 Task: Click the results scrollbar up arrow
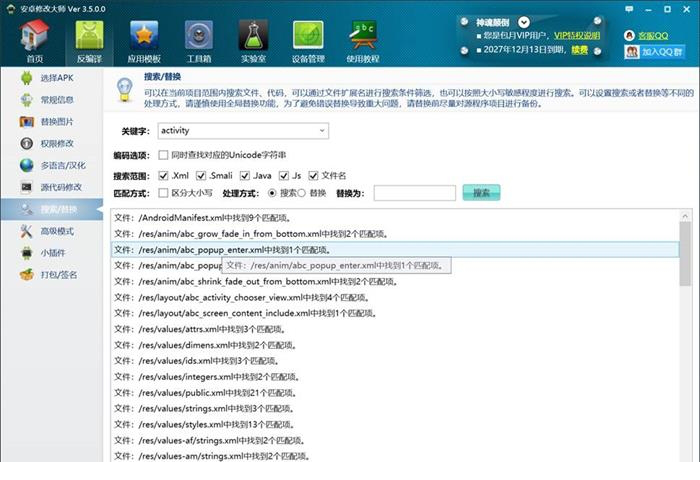point(685,217)
